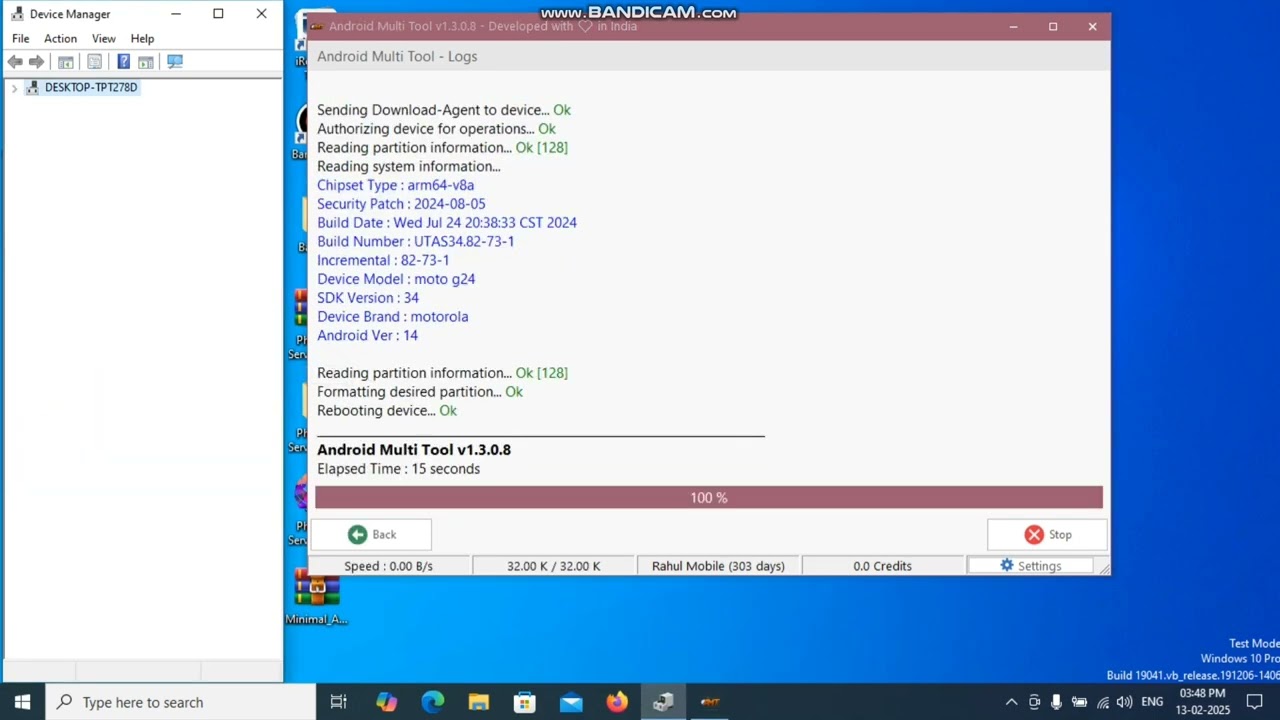
Task: Open network Wi-Fi tray icon
Action: pyautogui.click(x=1102, y=702)
